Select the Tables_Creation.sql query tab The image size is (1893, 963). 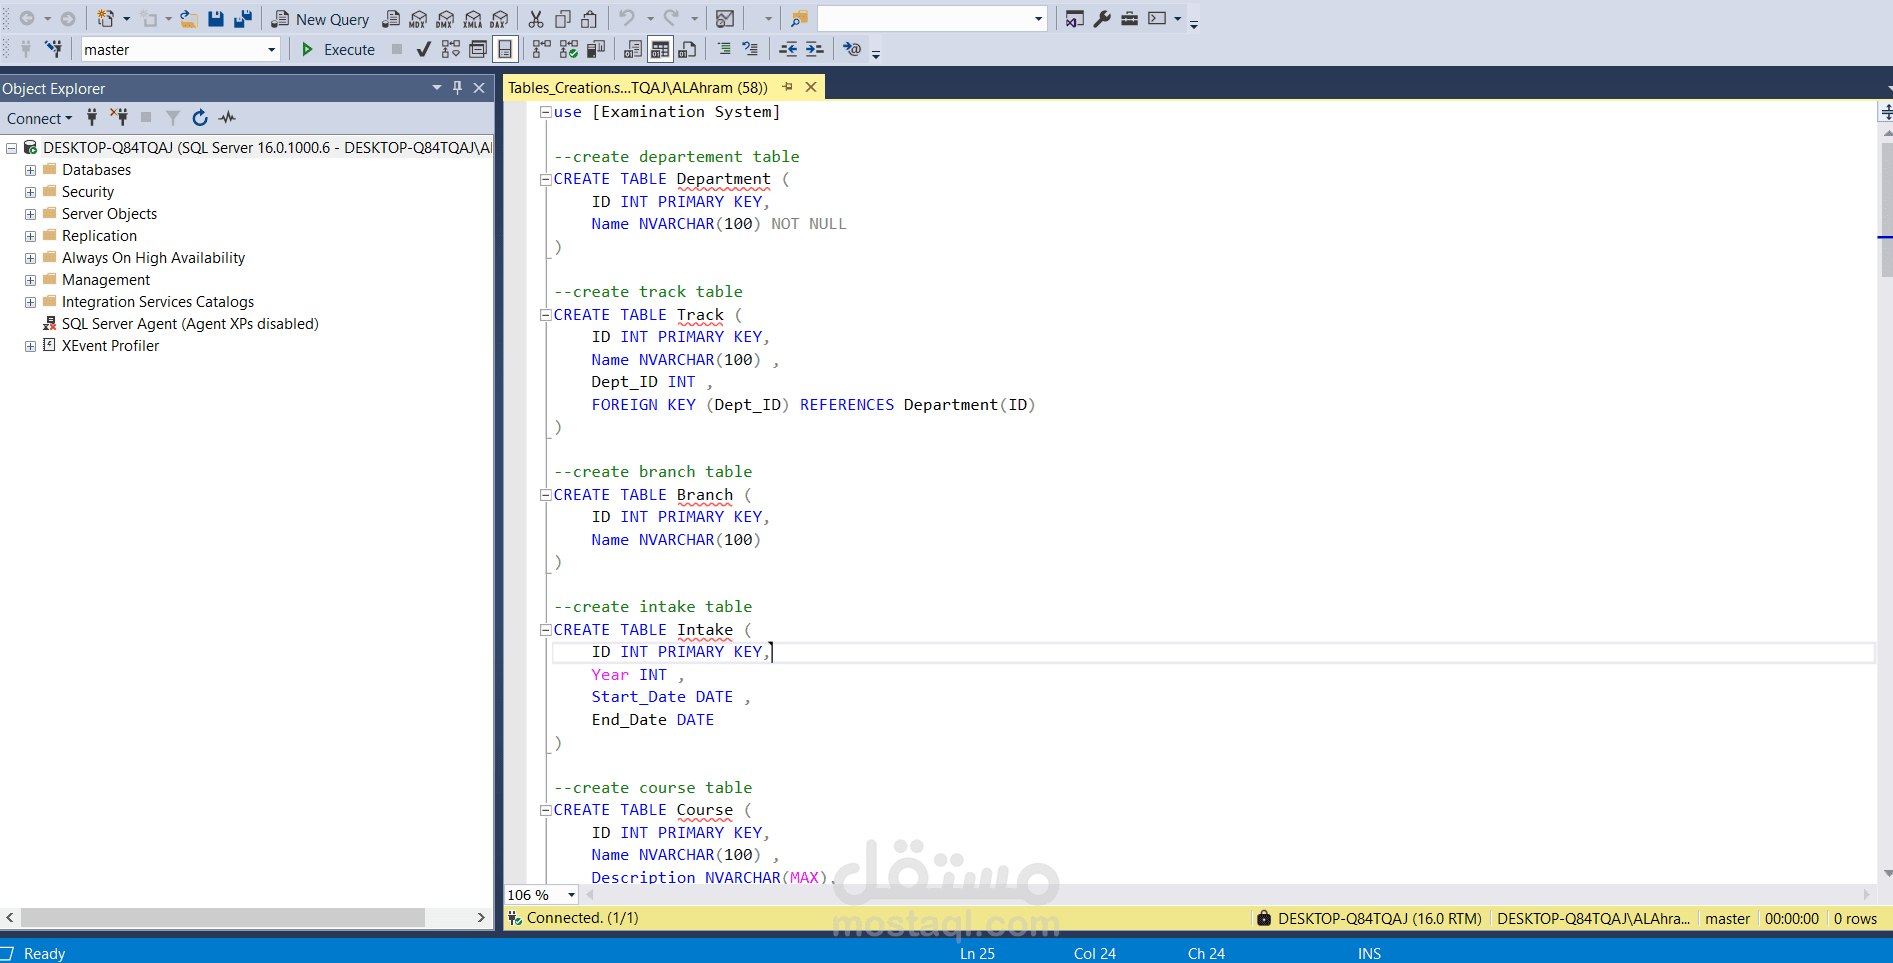coord(638,88)
